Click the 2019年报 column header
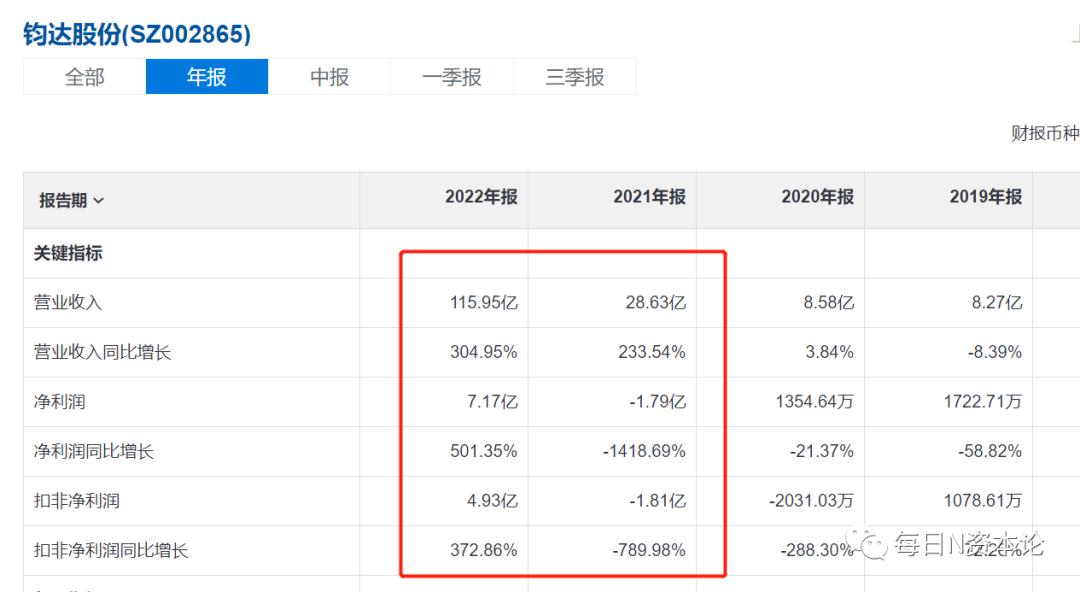The height and width of the screenshot is (592, 1080). [986, 197]
